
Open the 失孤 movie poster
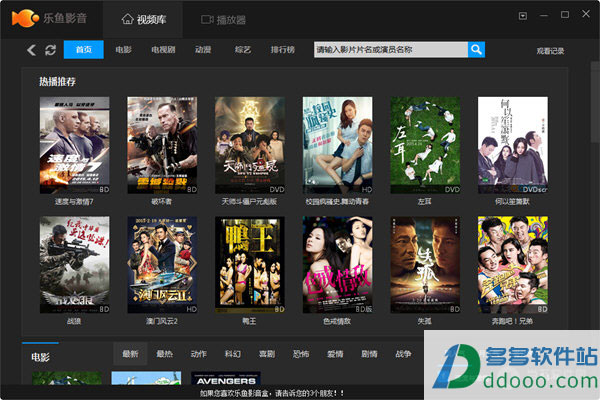425,264
